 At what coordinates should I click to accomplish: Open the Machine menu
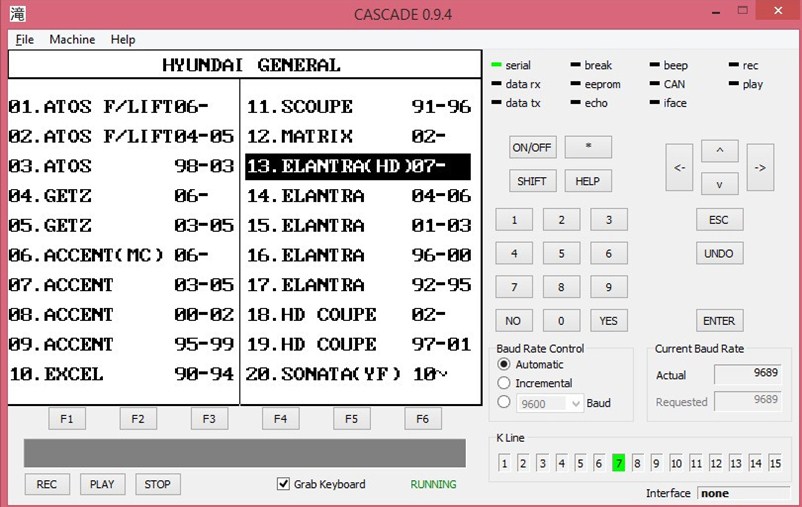click(72, 39)
